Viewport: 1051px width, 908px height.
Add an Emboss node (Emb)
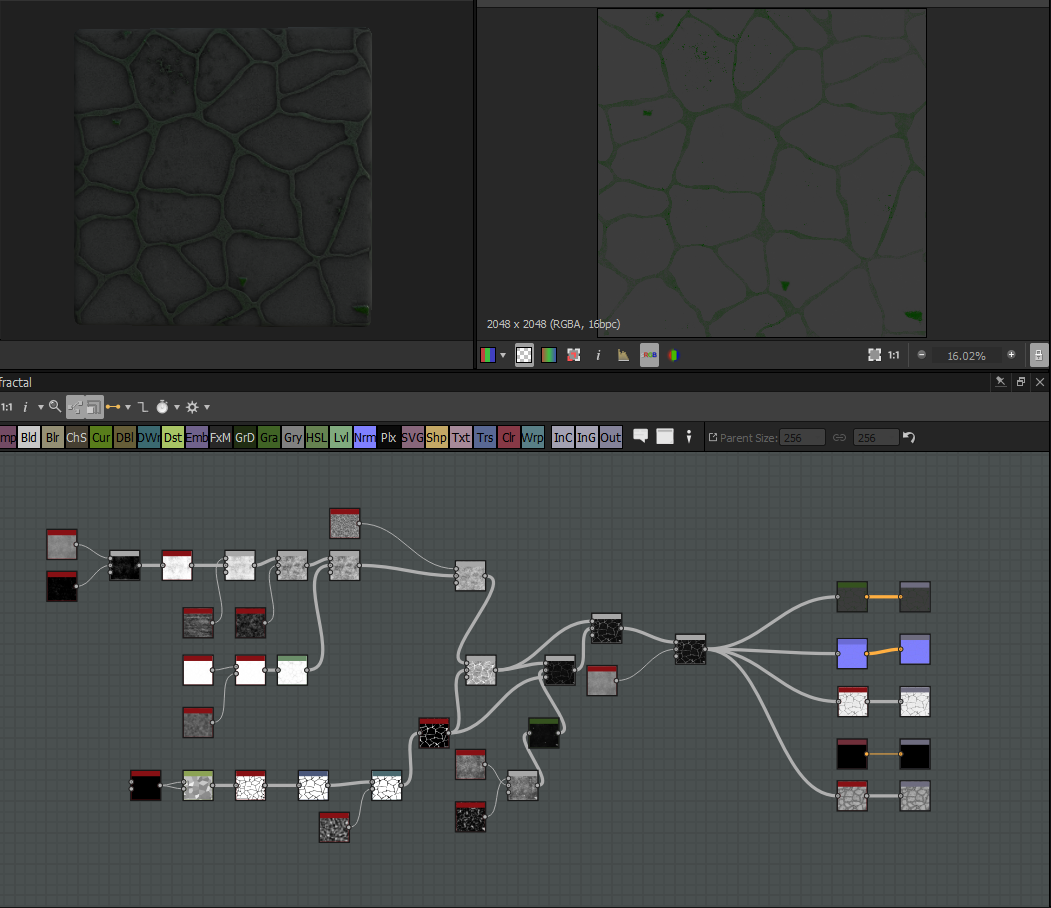pyautogui.click(x=196, y=438)
